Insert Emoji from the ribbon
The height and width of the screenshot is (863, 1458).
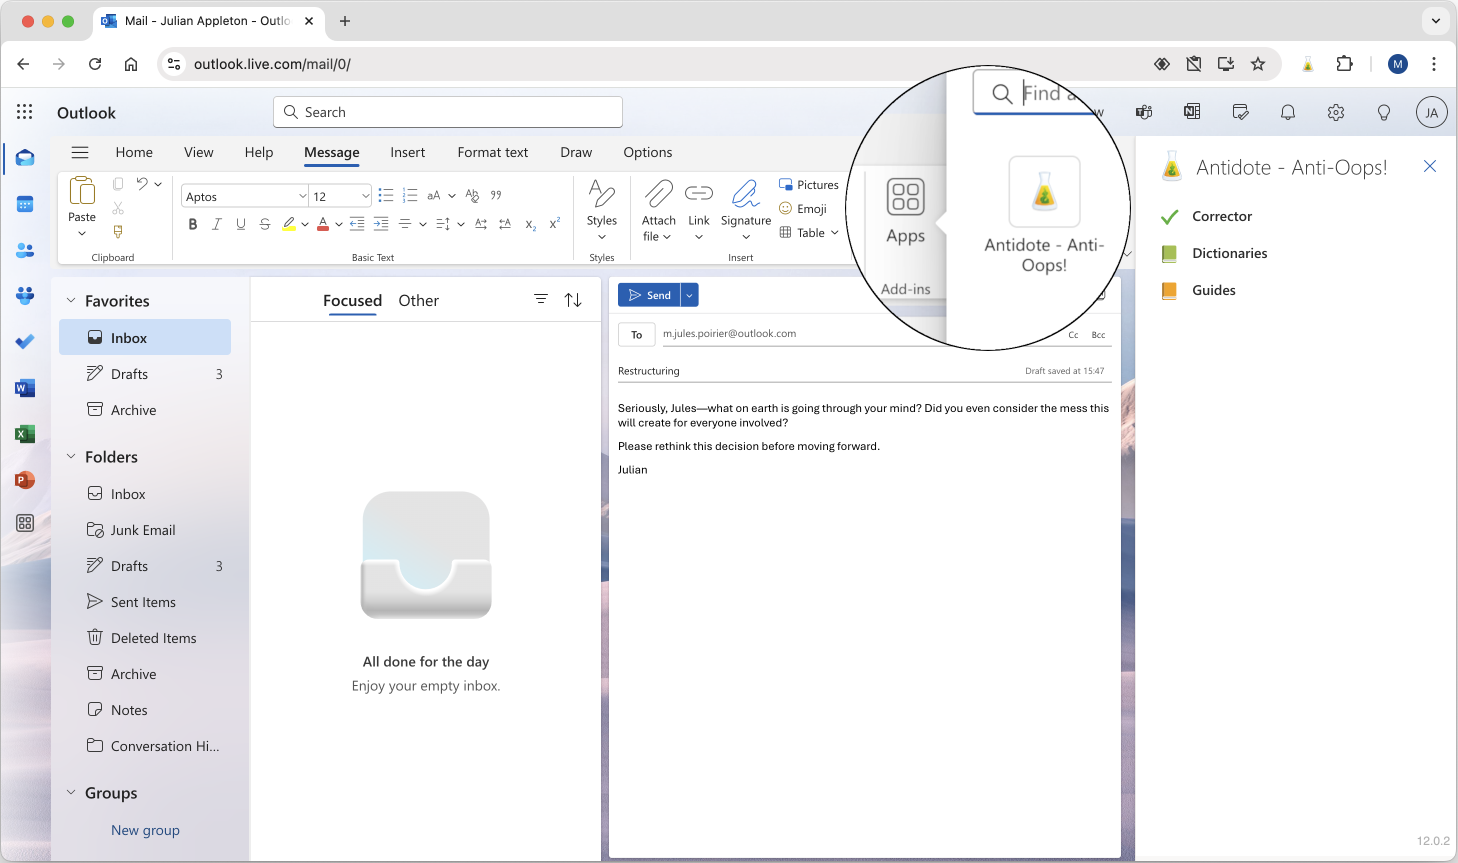click(x=803, y=209)
